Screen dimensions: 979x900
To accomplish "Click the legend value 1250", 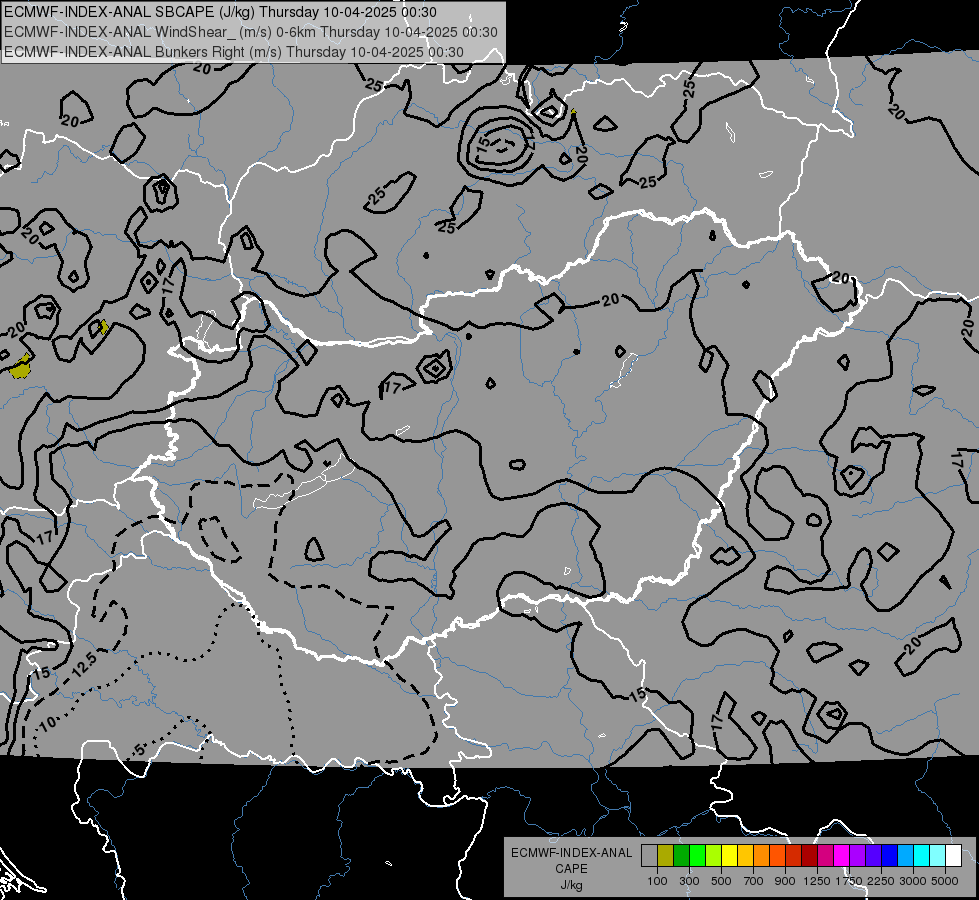I will tap(817, 881).
